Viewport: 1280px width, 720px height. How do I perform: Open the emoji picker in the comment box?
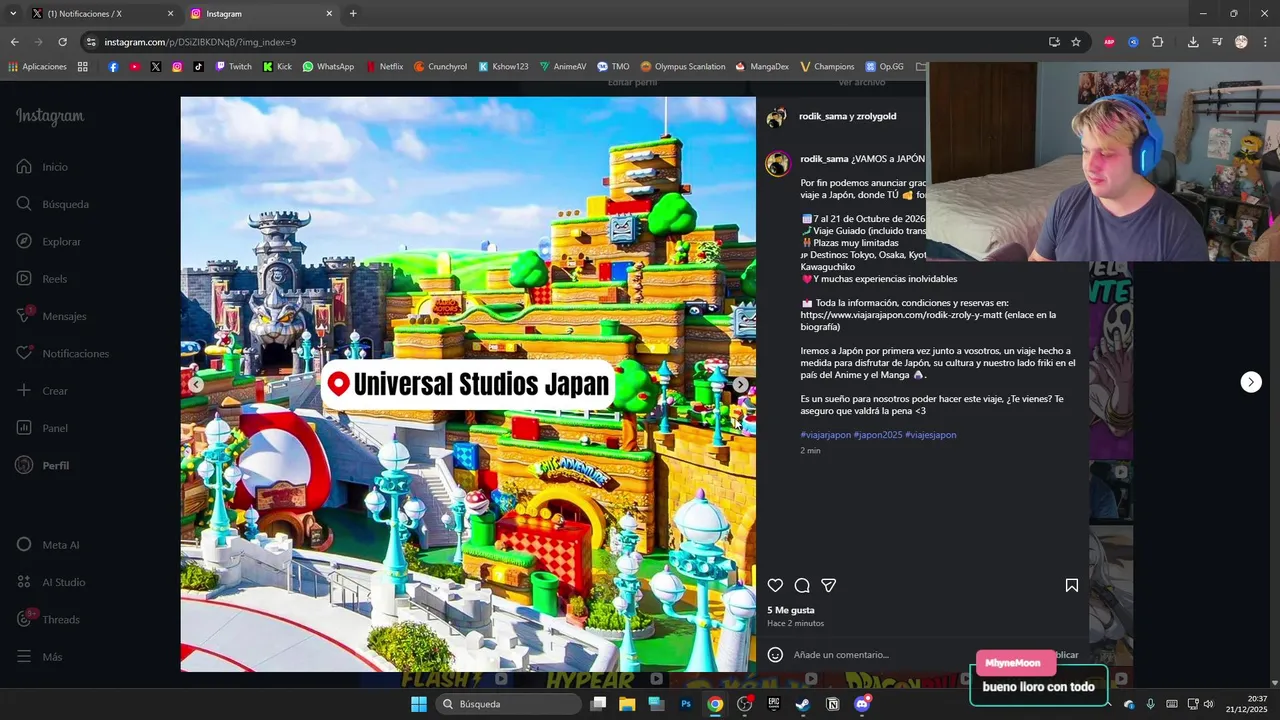click(775, 655)
